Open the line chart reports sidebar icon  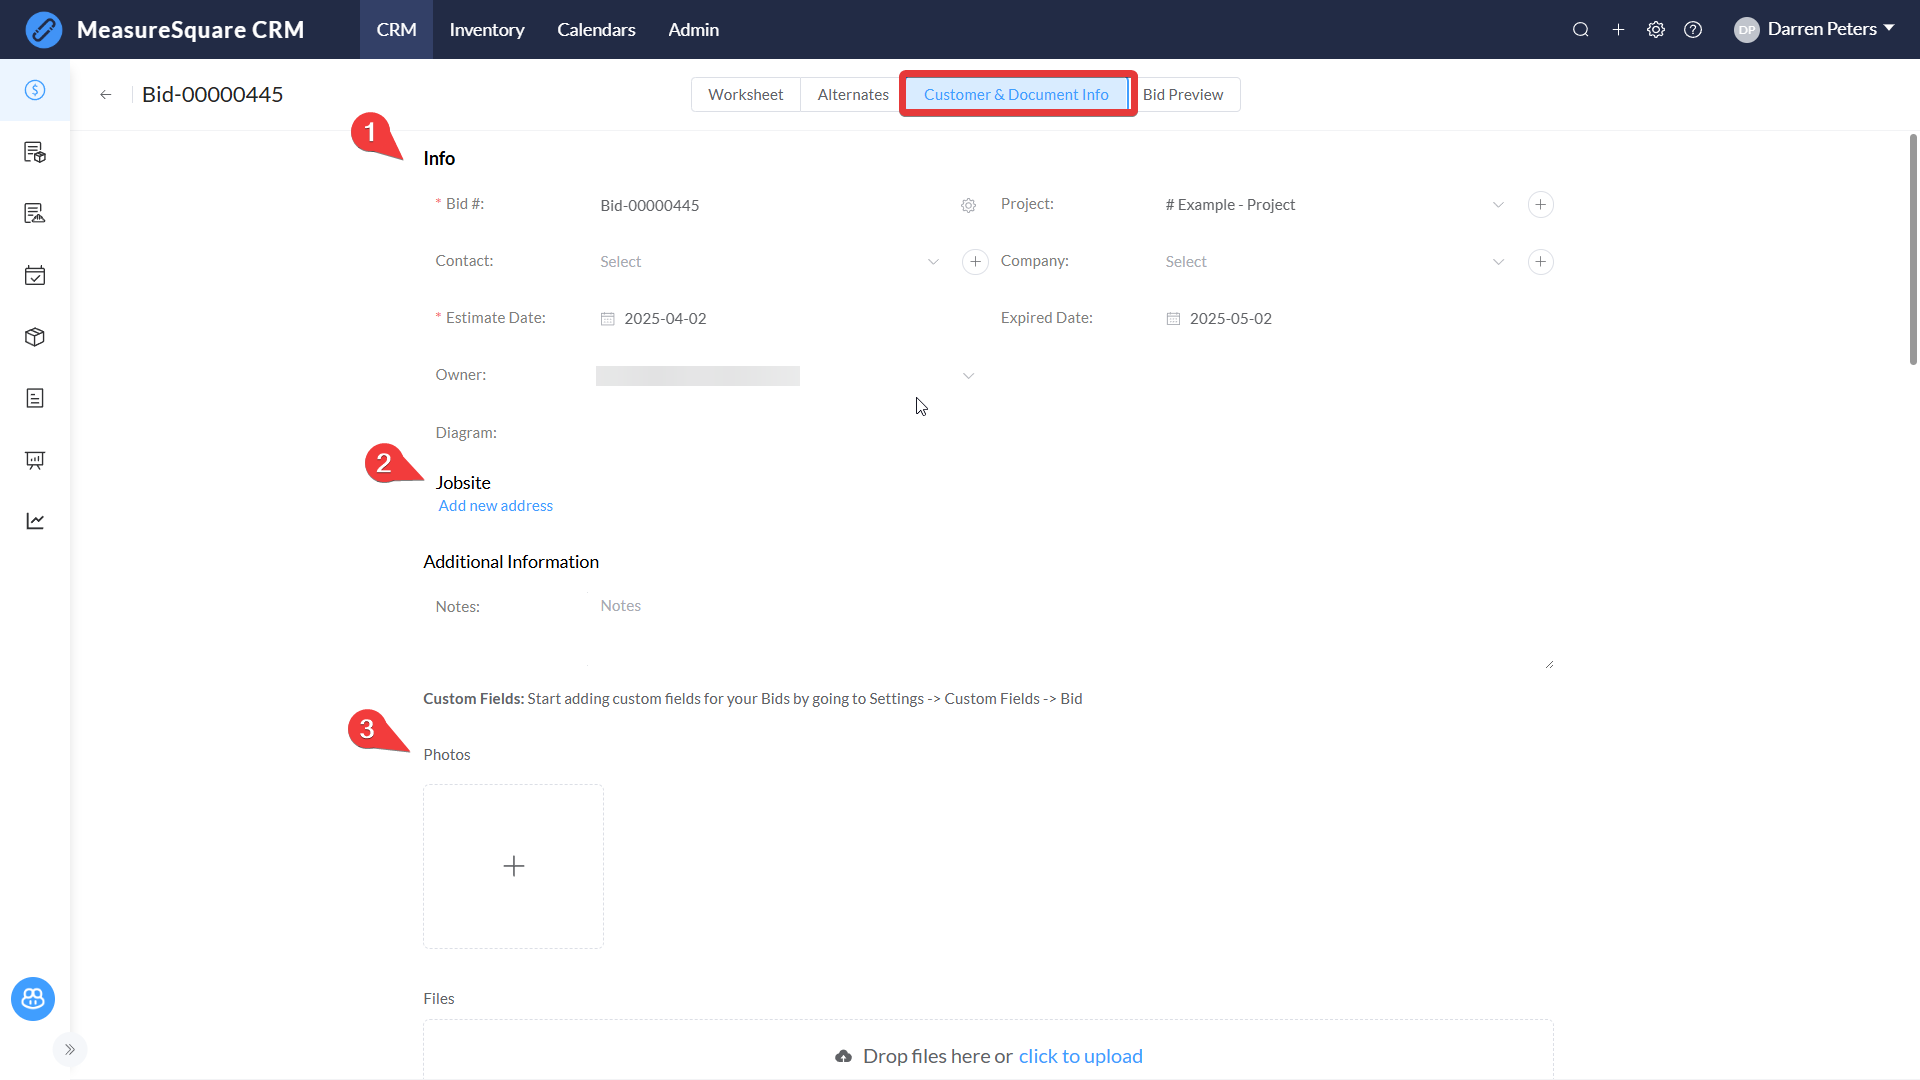(35, 521)
